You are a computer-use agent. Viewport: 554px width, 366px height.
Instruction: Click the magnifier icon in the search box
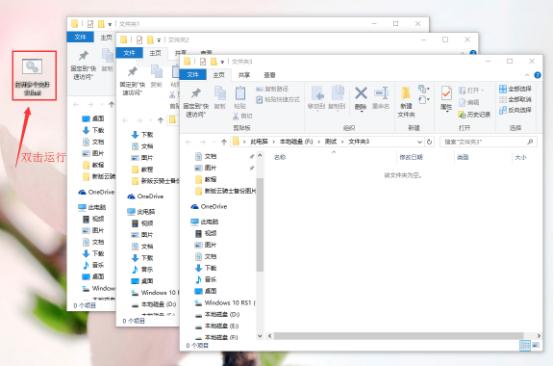pos(530,142)
